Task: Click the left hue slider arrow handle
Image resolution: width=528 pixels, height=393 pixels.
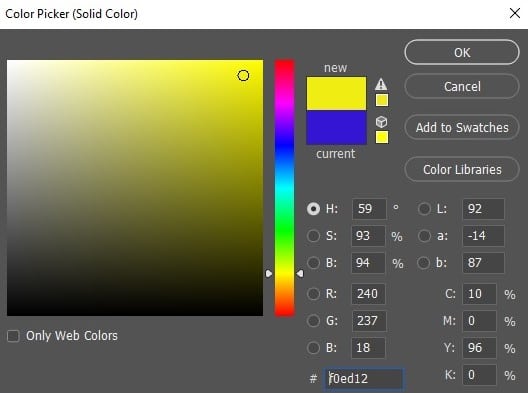Action: 268,273
